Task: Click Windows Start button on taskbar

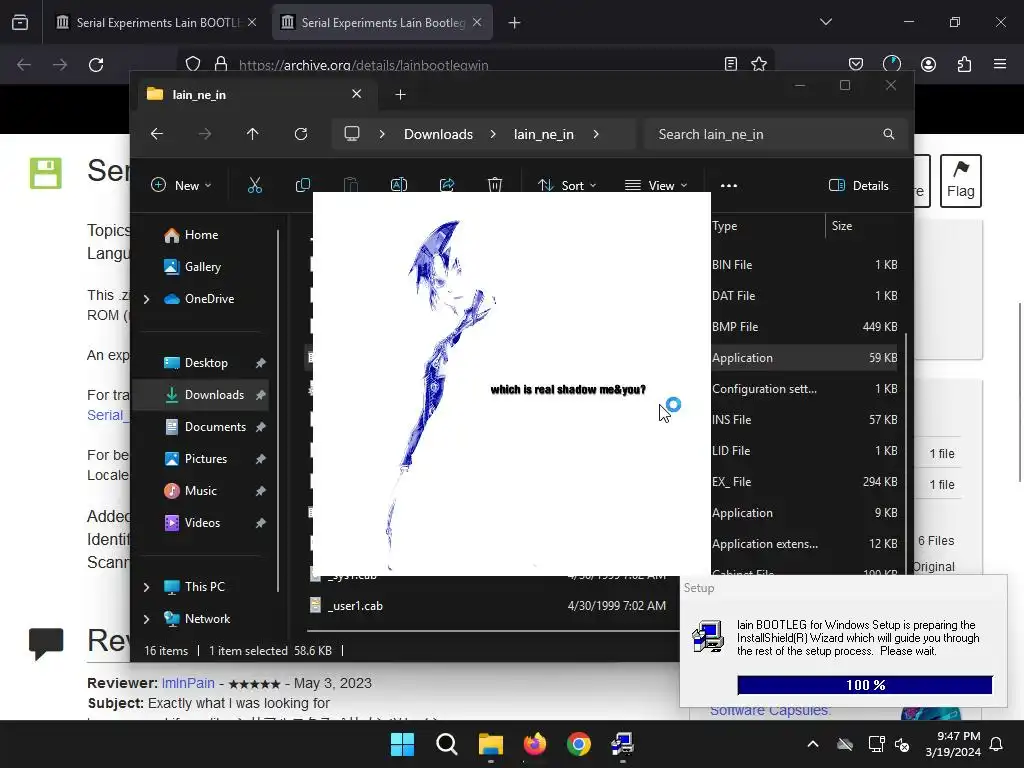Action: (x=402, y=744)
